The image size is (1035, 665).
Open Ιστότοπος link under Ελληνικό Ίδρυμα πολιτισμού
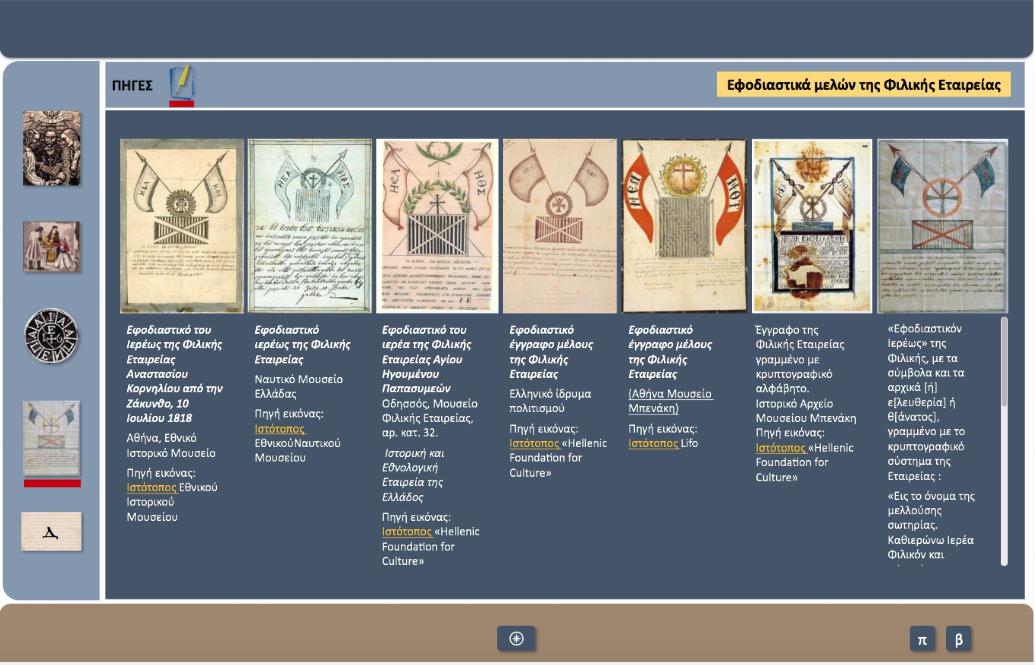(x=534, y=443)
